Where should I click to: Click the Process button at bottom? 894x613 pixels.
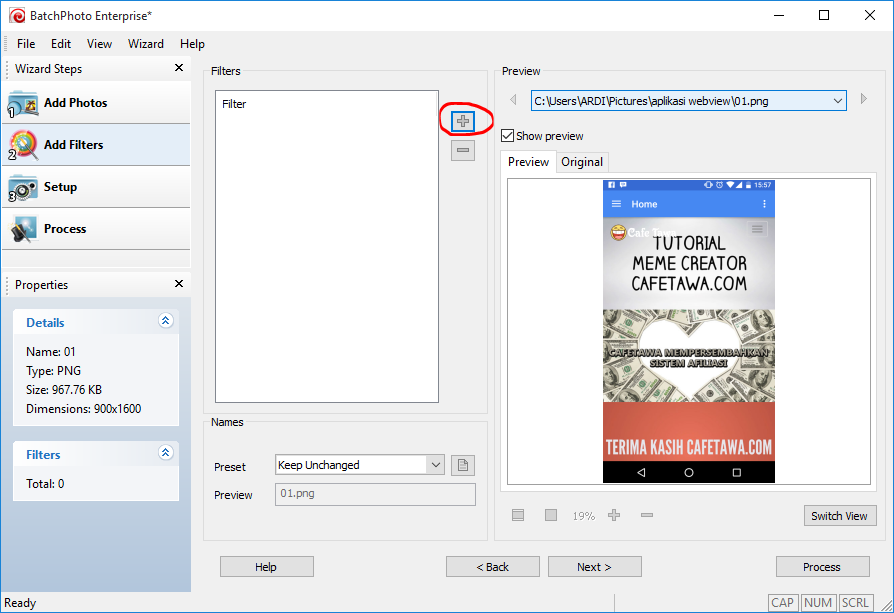[x=822, y=567]
